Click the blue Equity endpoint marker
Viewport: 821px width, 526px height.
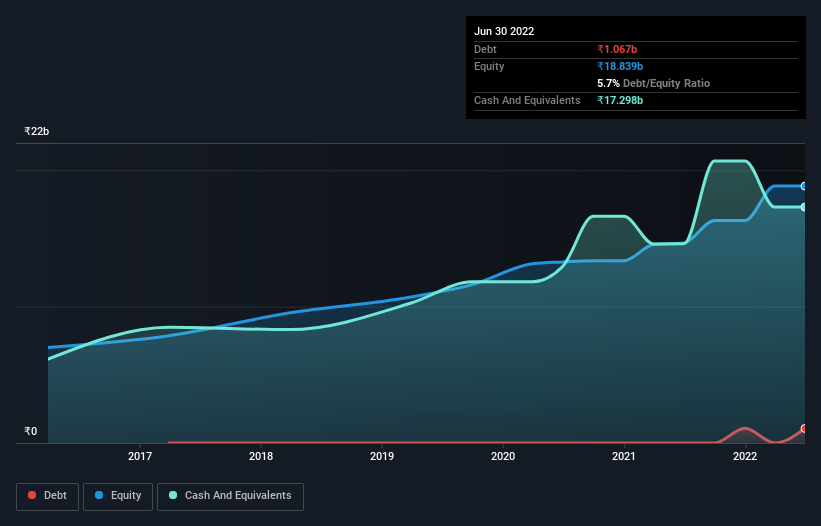[x=804, y=186]
